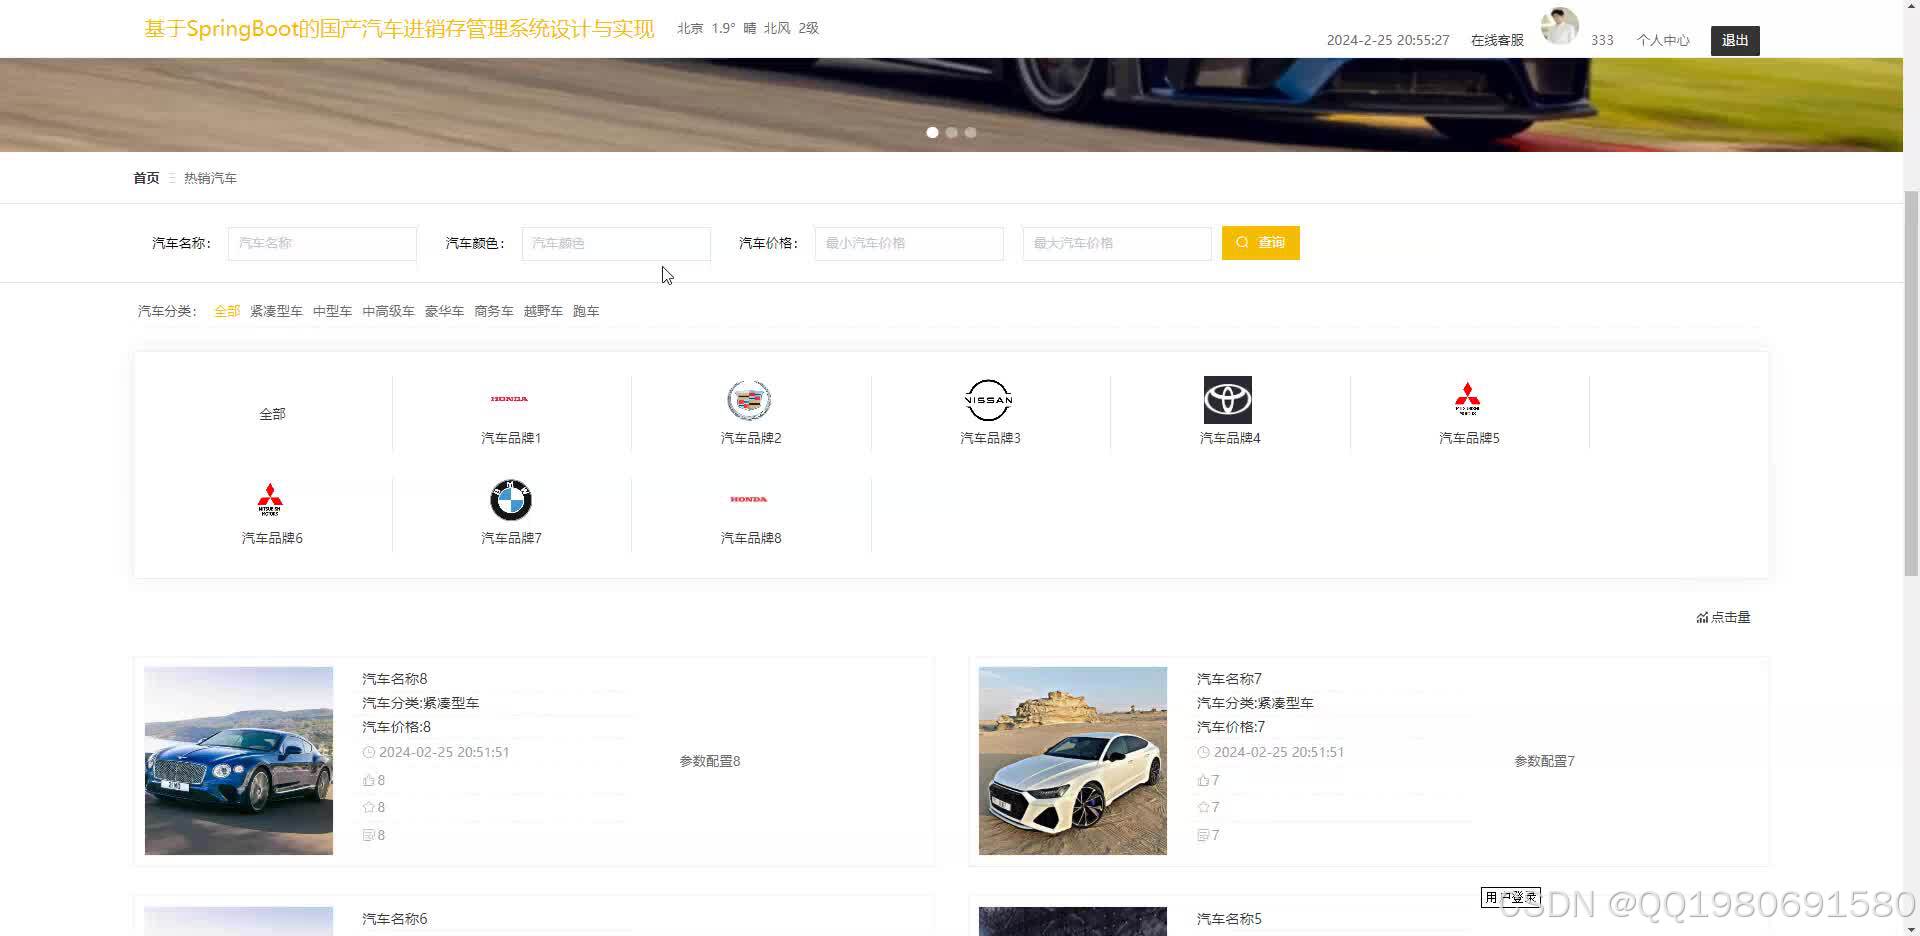Viewport: 1920px width, 936px height.
Task: Select the Nissan brand logo
Action: (x=988, y=399)
